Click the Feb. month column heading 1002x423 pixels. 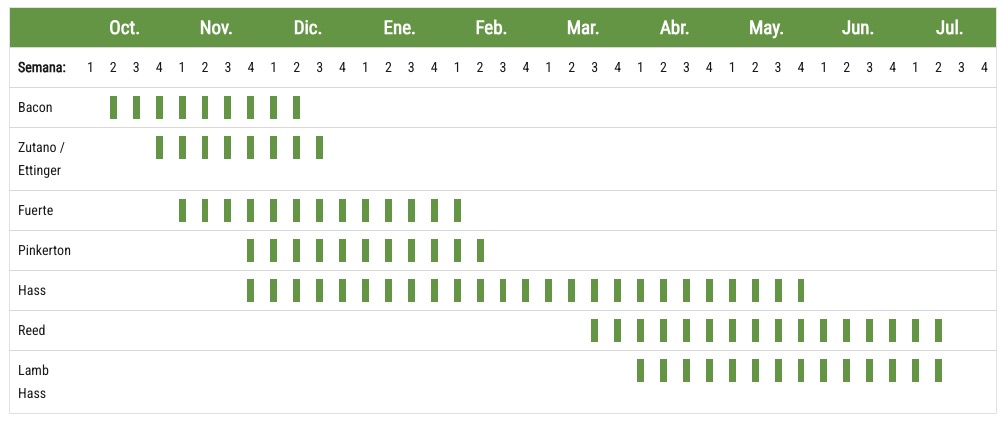click(490, 28)
